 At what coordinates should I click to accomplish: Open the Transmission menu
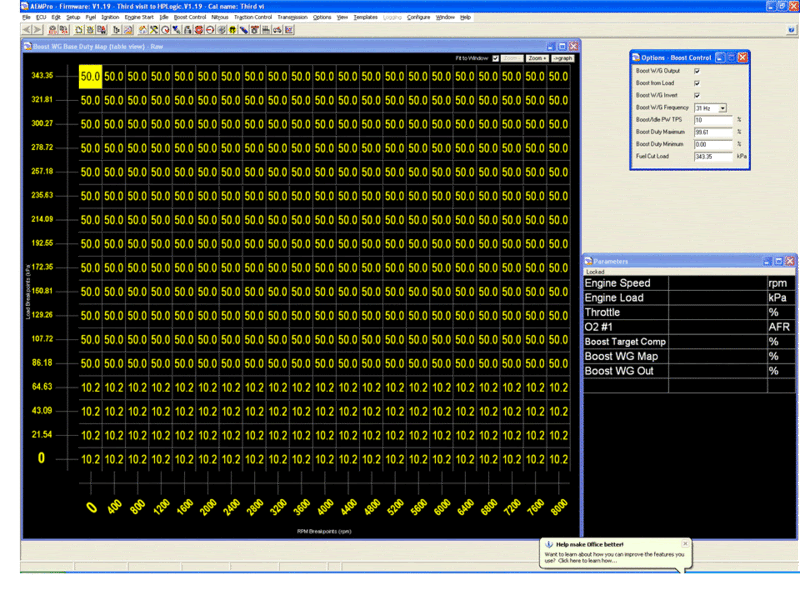point(292,17)
